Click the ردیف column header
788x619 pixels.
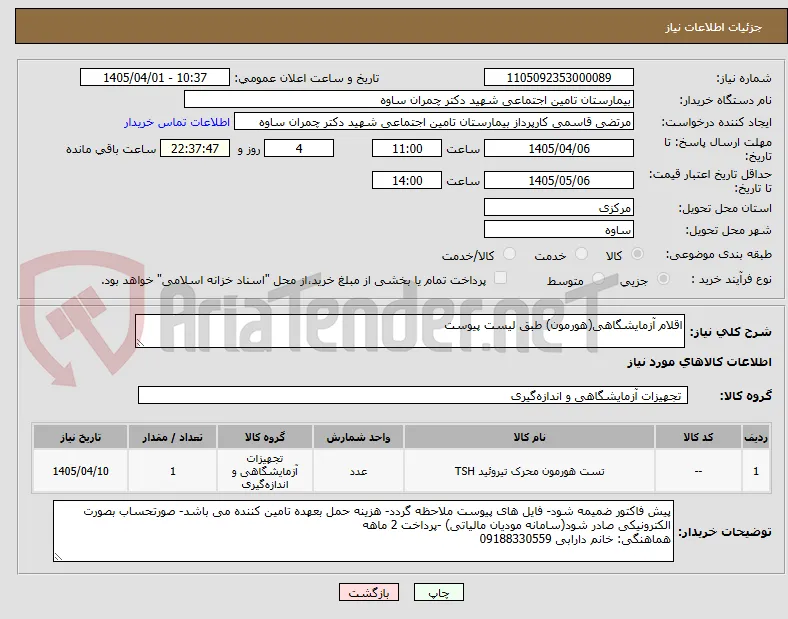click(x=756, y=437)
